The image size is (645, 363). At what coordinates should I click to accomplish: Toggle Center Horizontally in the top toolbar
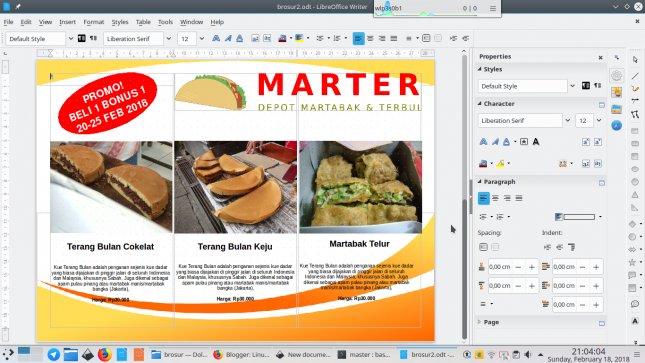pyautogui.click(x=370, y=38)
